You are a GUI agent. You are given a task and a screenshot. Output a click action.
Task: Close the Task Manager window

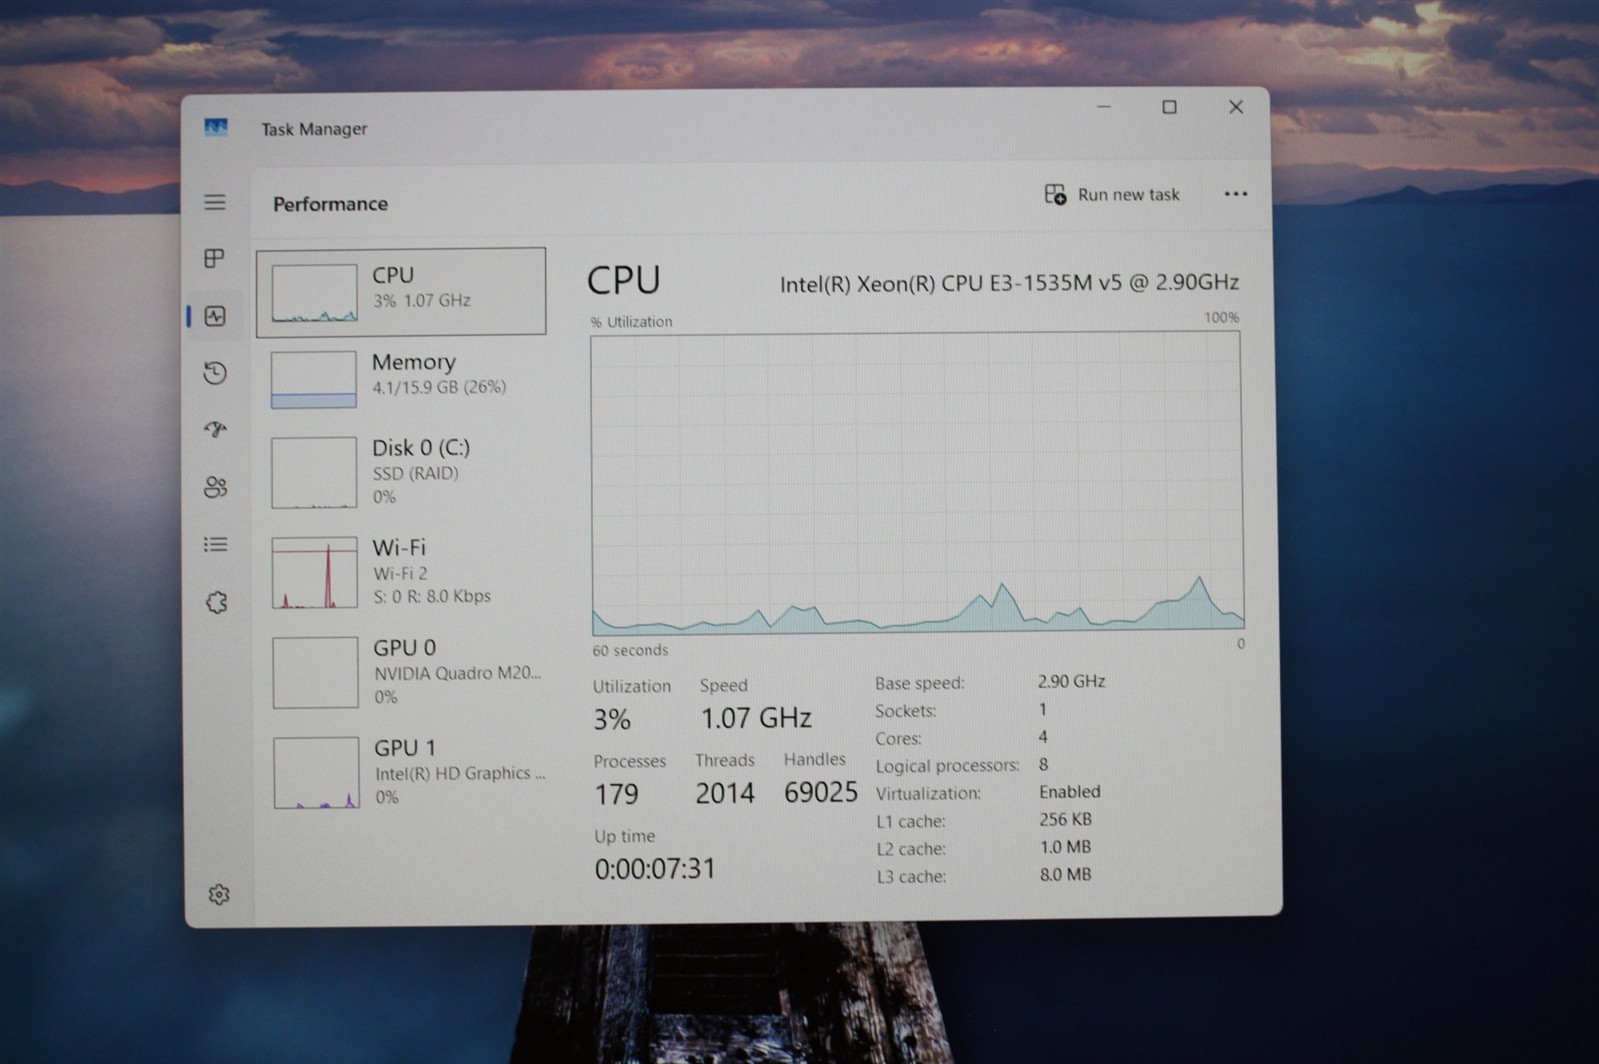[1236, 107]
